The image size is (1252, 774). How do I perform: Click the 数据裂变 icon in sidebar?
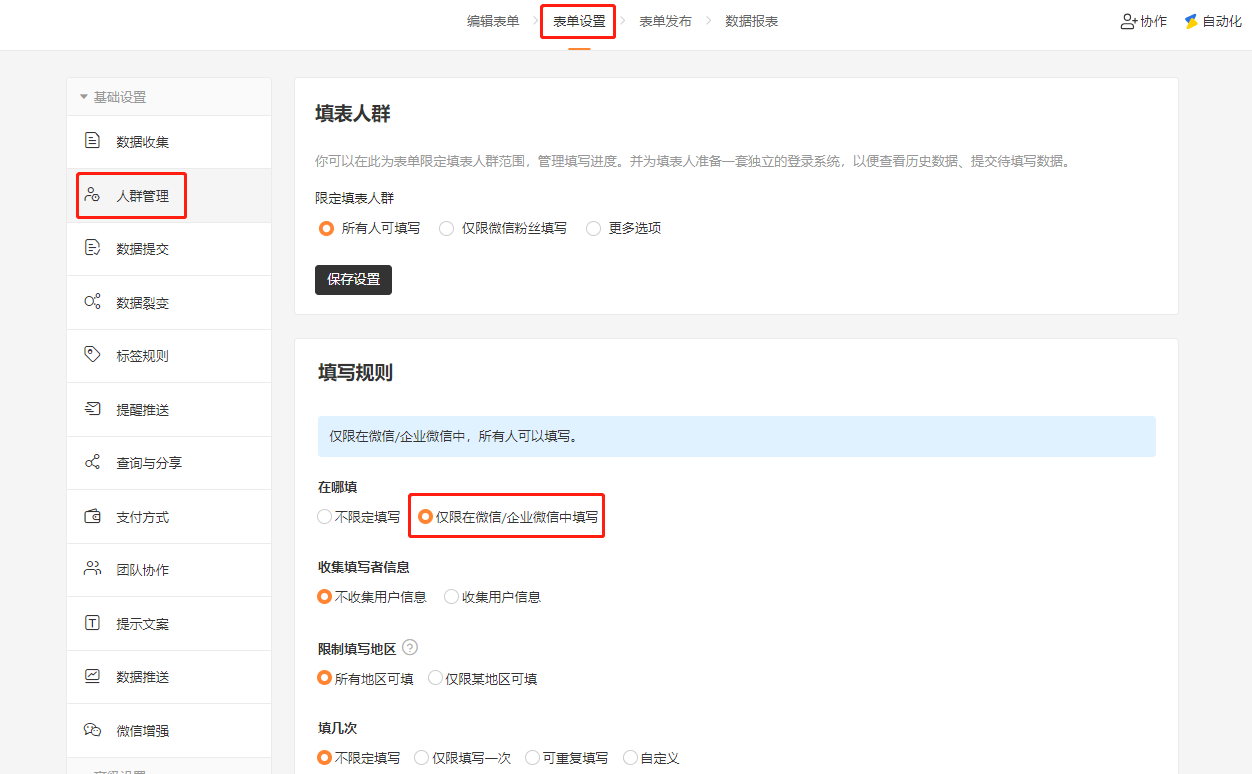pos(92,302)
